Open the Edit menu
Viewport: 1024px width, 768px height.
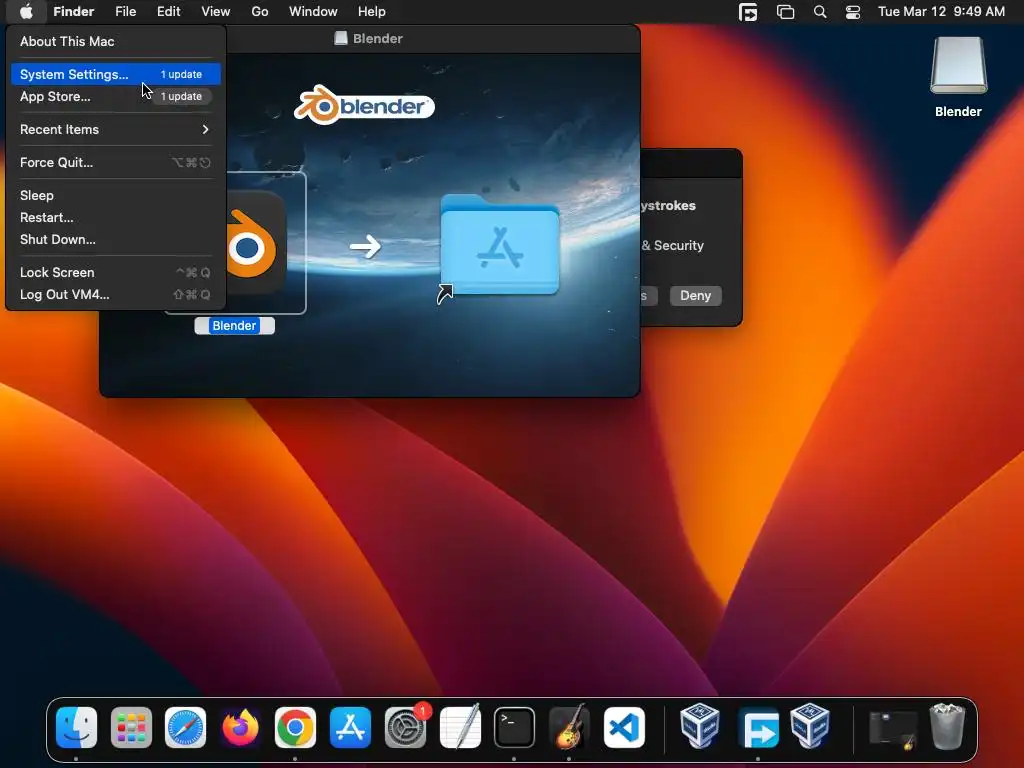(168, 12)
